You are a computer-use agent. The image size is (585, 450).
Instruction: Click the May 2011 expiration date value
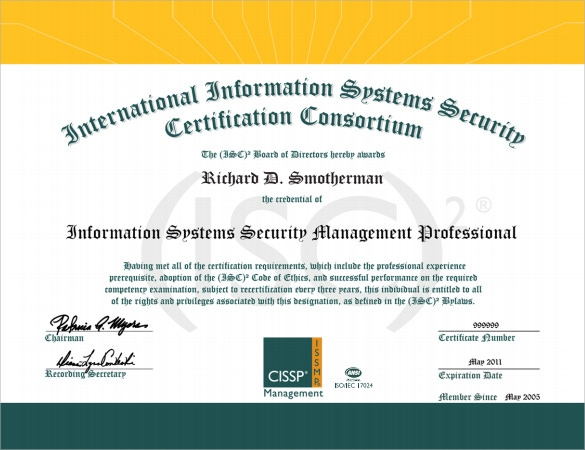[485, 362]
